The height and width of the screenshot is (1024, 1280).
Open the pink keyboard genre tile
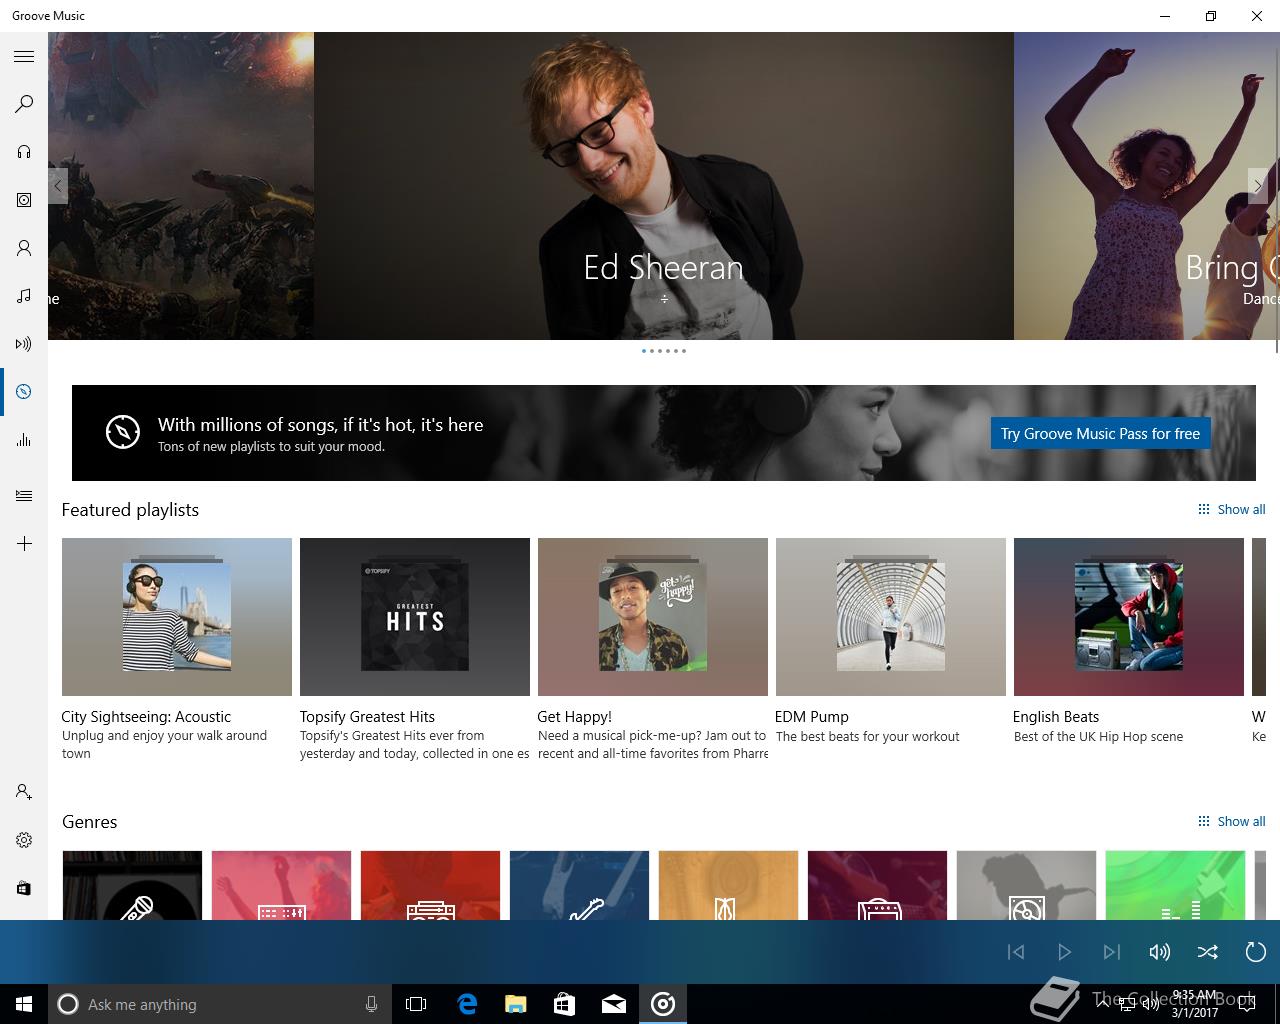[x=281, y=885]
